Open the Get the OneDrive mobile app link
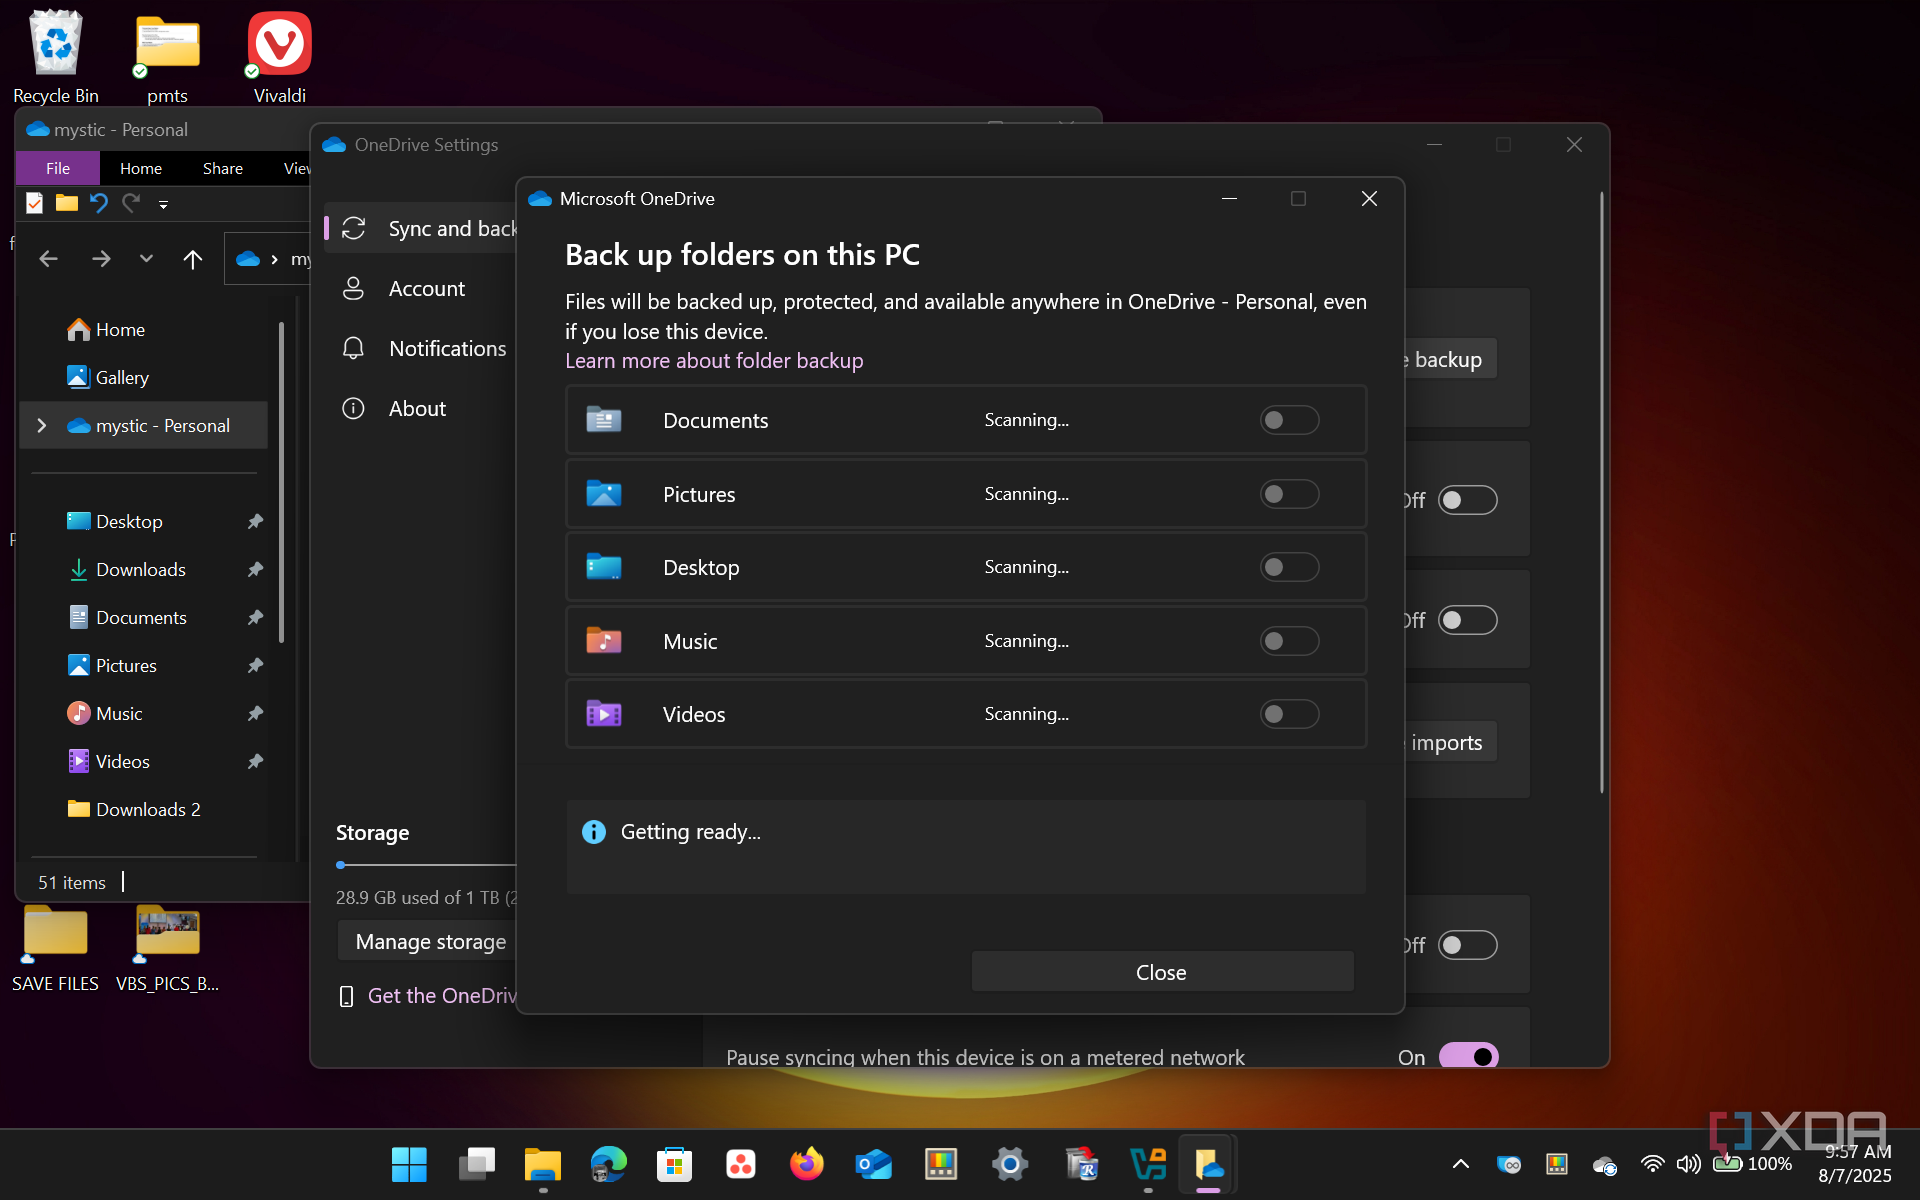This screenshot has width=1920, height=1200. (x=442, y=996)
